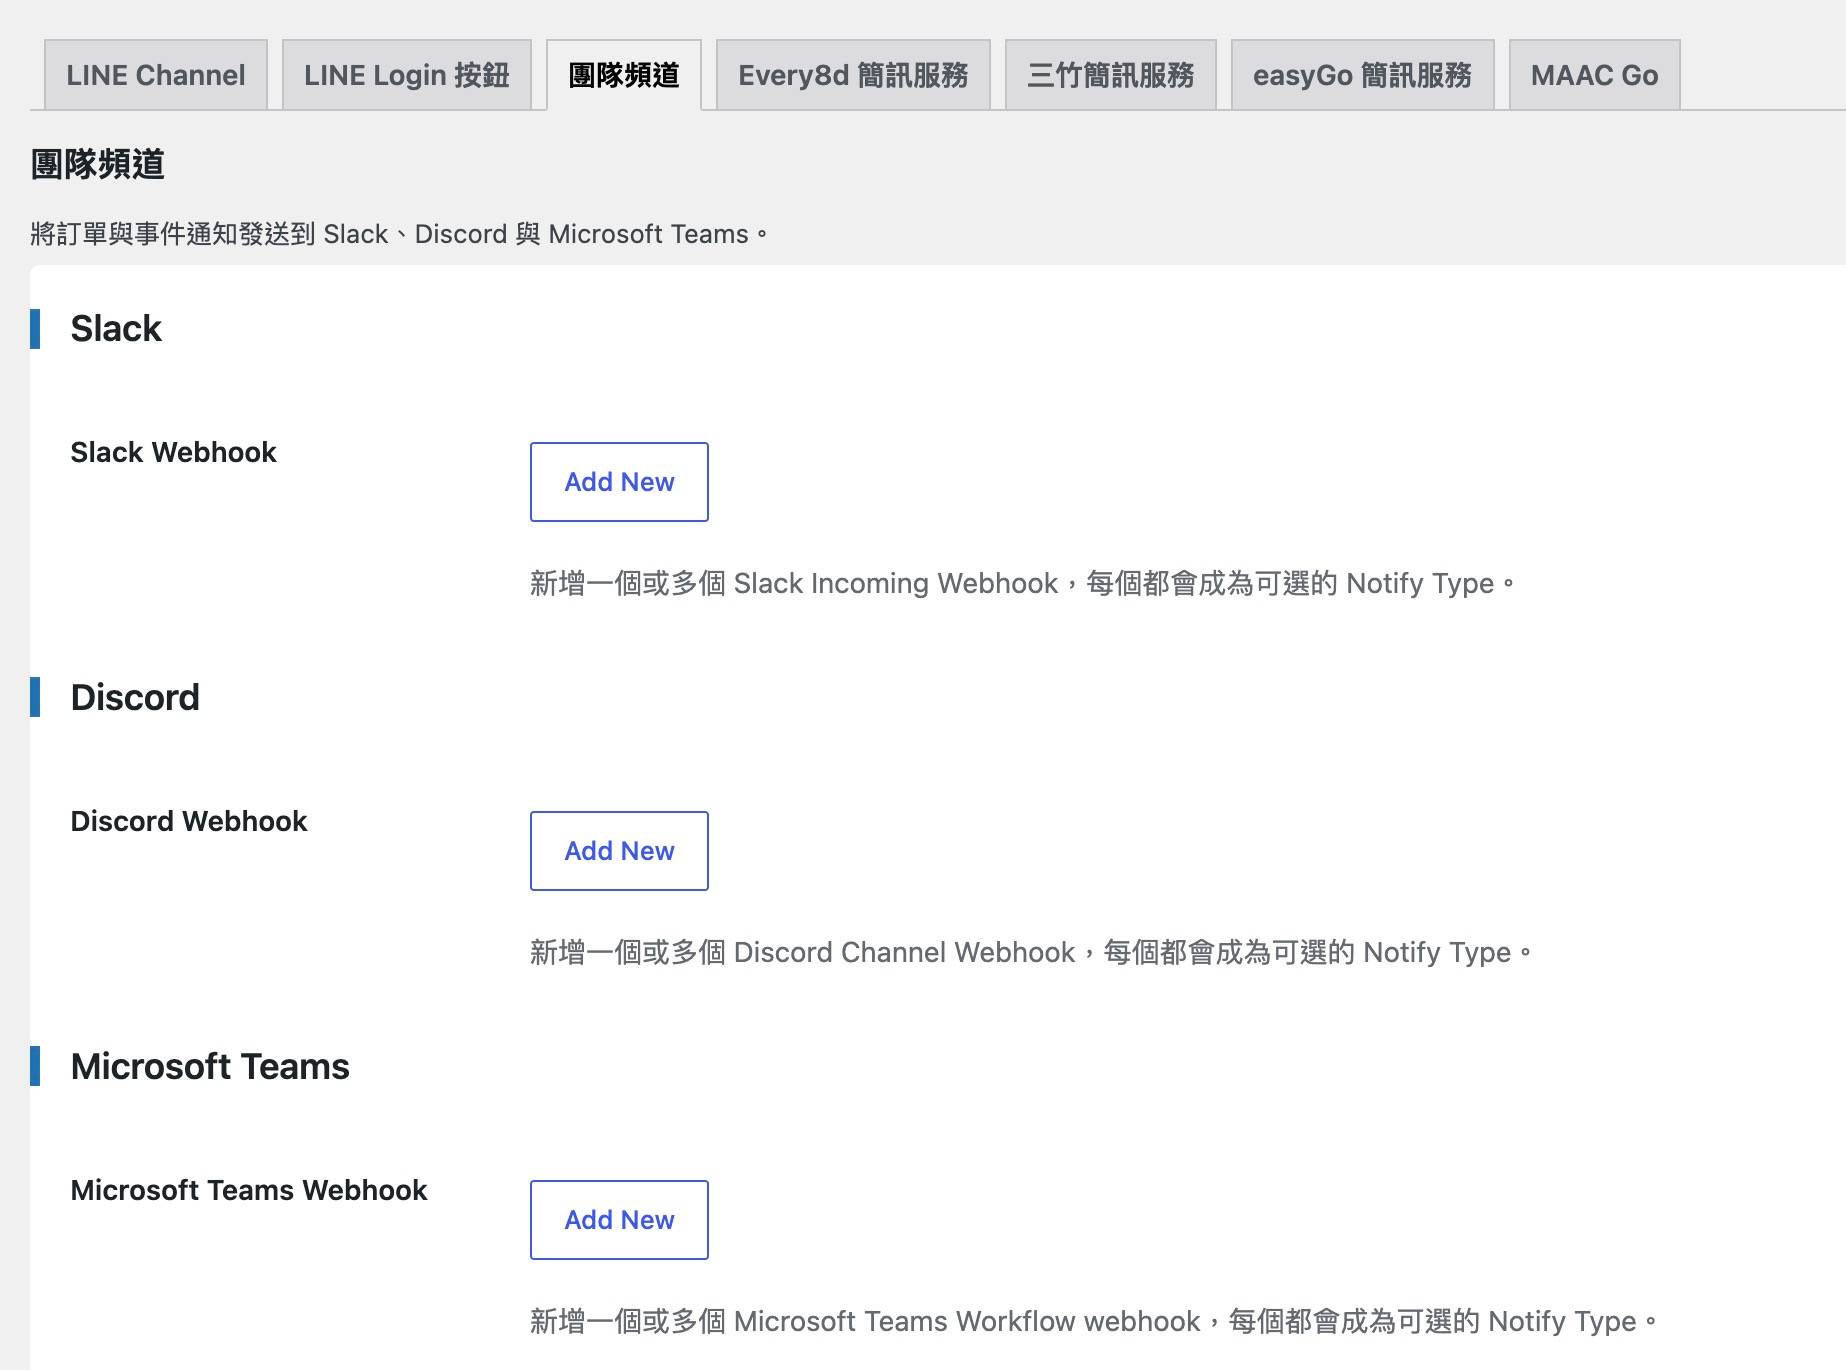Click the Slack Webhook label
The height and width of the screenshot is (1370, 1846).
(x=173, y=452)
